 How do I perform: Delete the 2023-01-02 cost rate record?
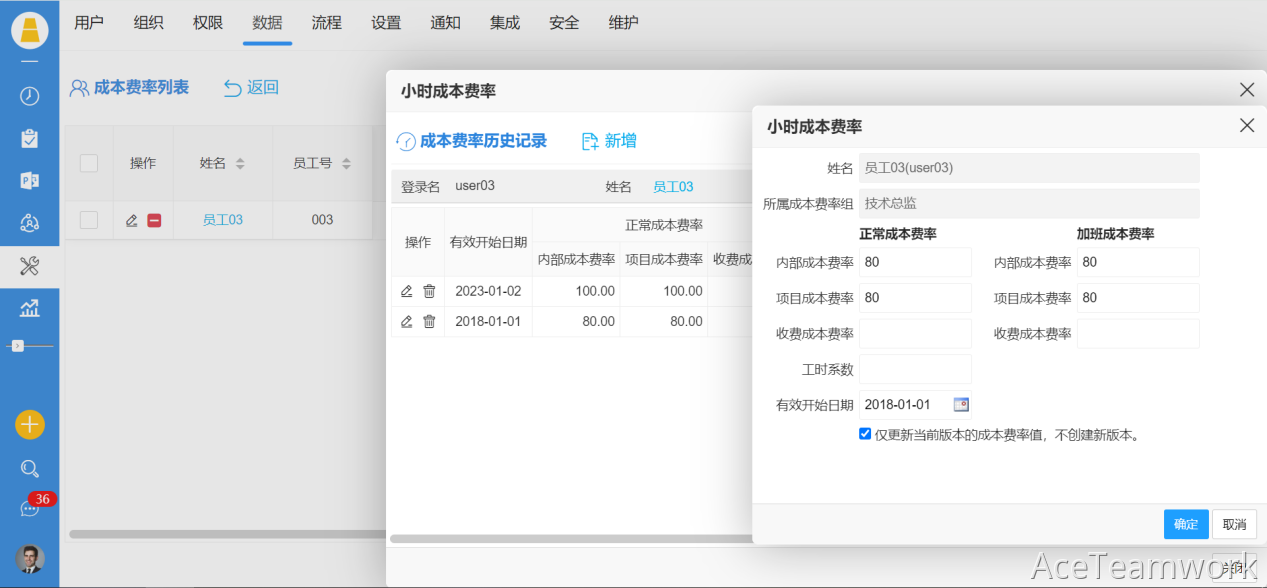pyautogui.click(x=429, y=291)
